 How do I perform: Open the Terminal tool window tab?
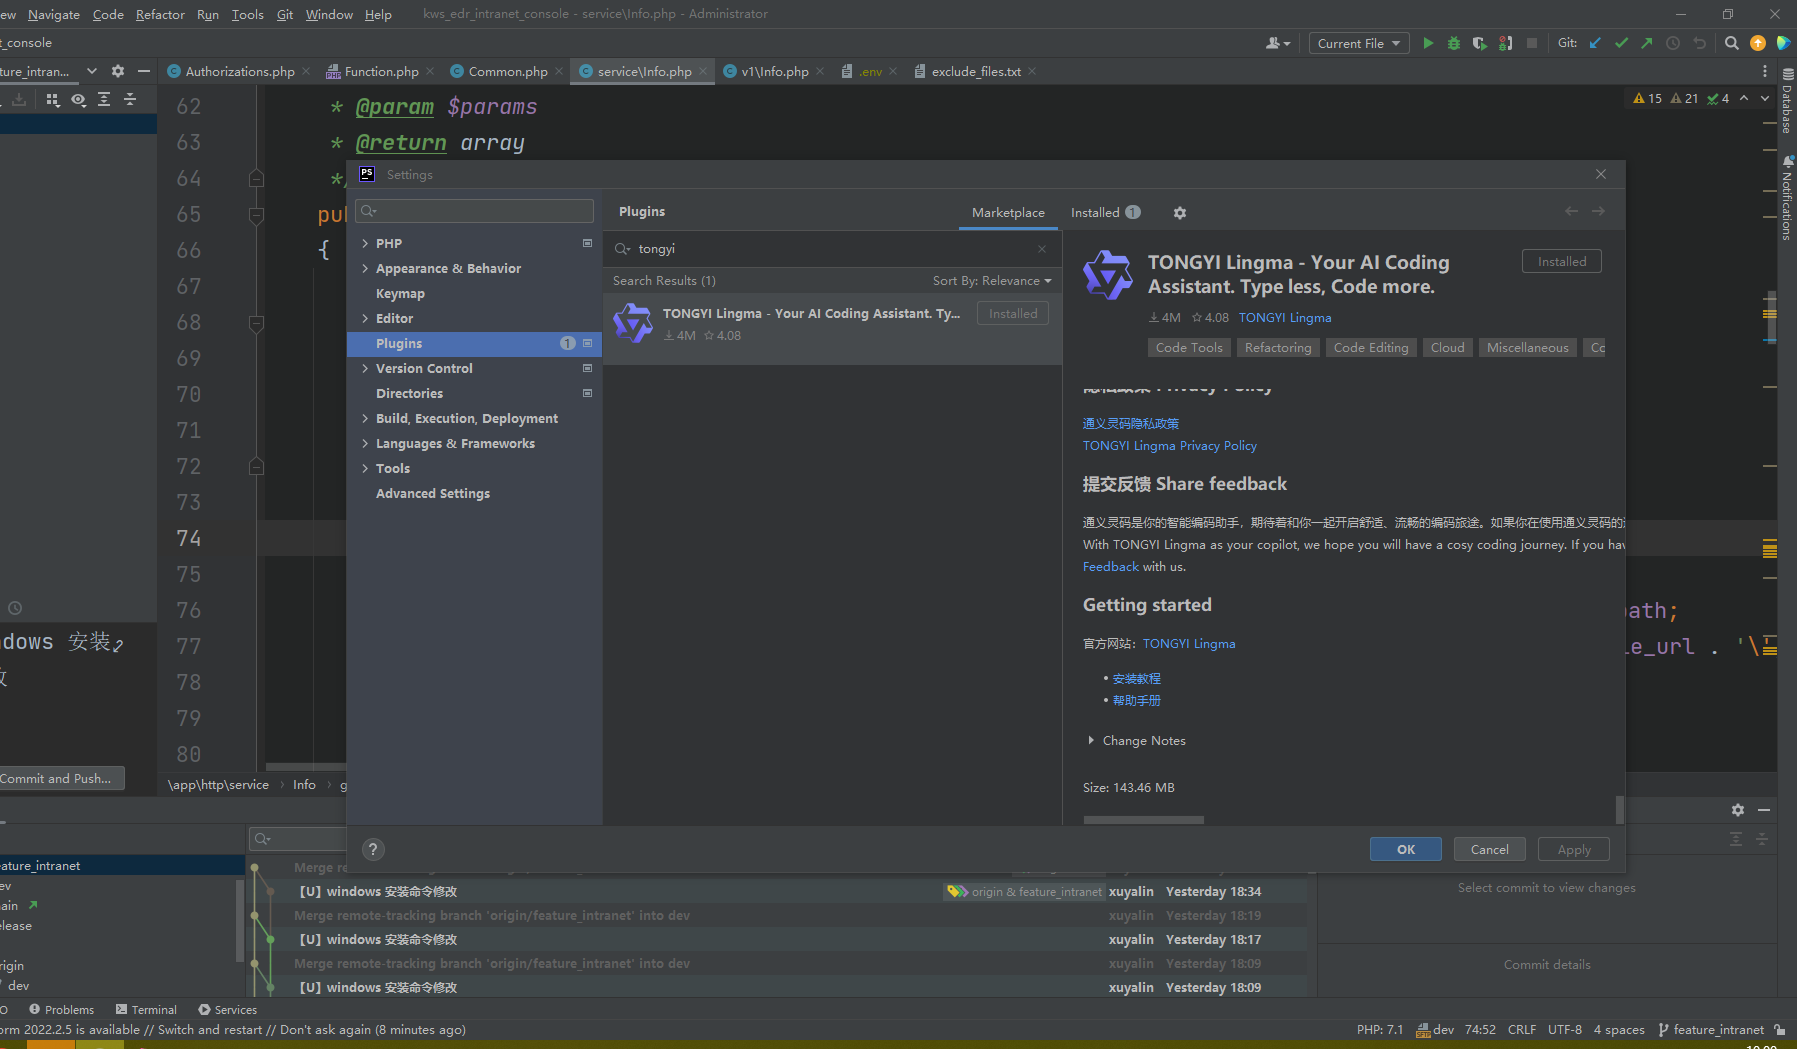tap(146, 1010)
